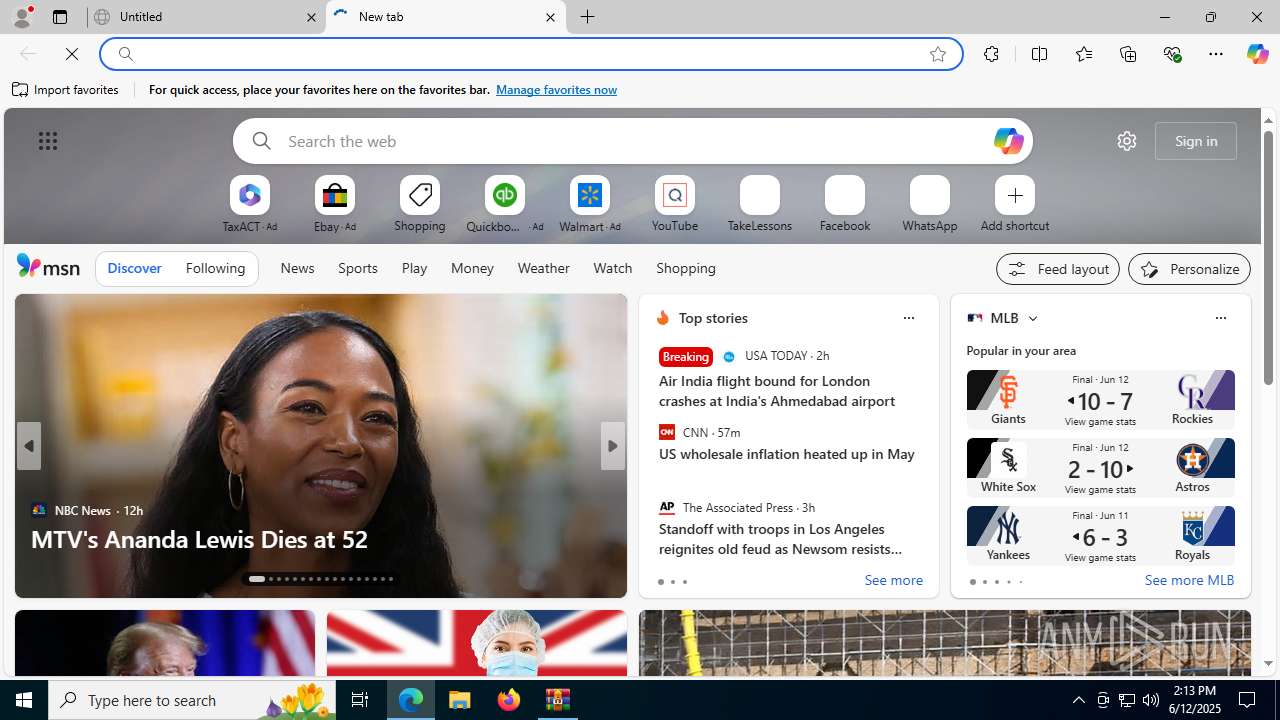Click the Sign in button

click(x=1196, y=141)
